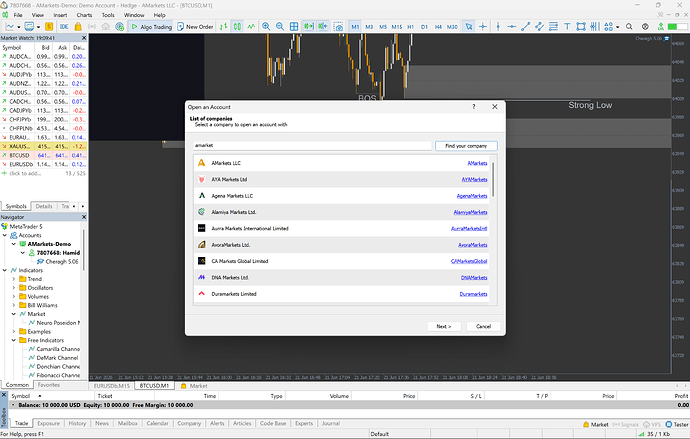Click the yellow dollar Market Watch icon
690x439 pixels.
click(49, 27)
